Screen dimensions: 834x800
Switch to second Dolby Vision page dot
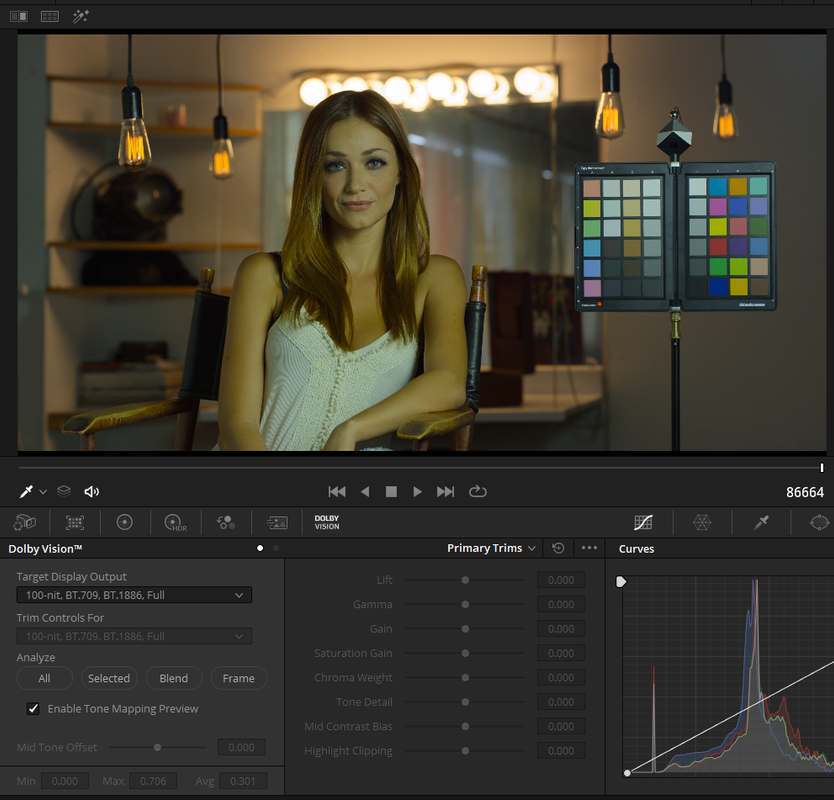(276, 548)
